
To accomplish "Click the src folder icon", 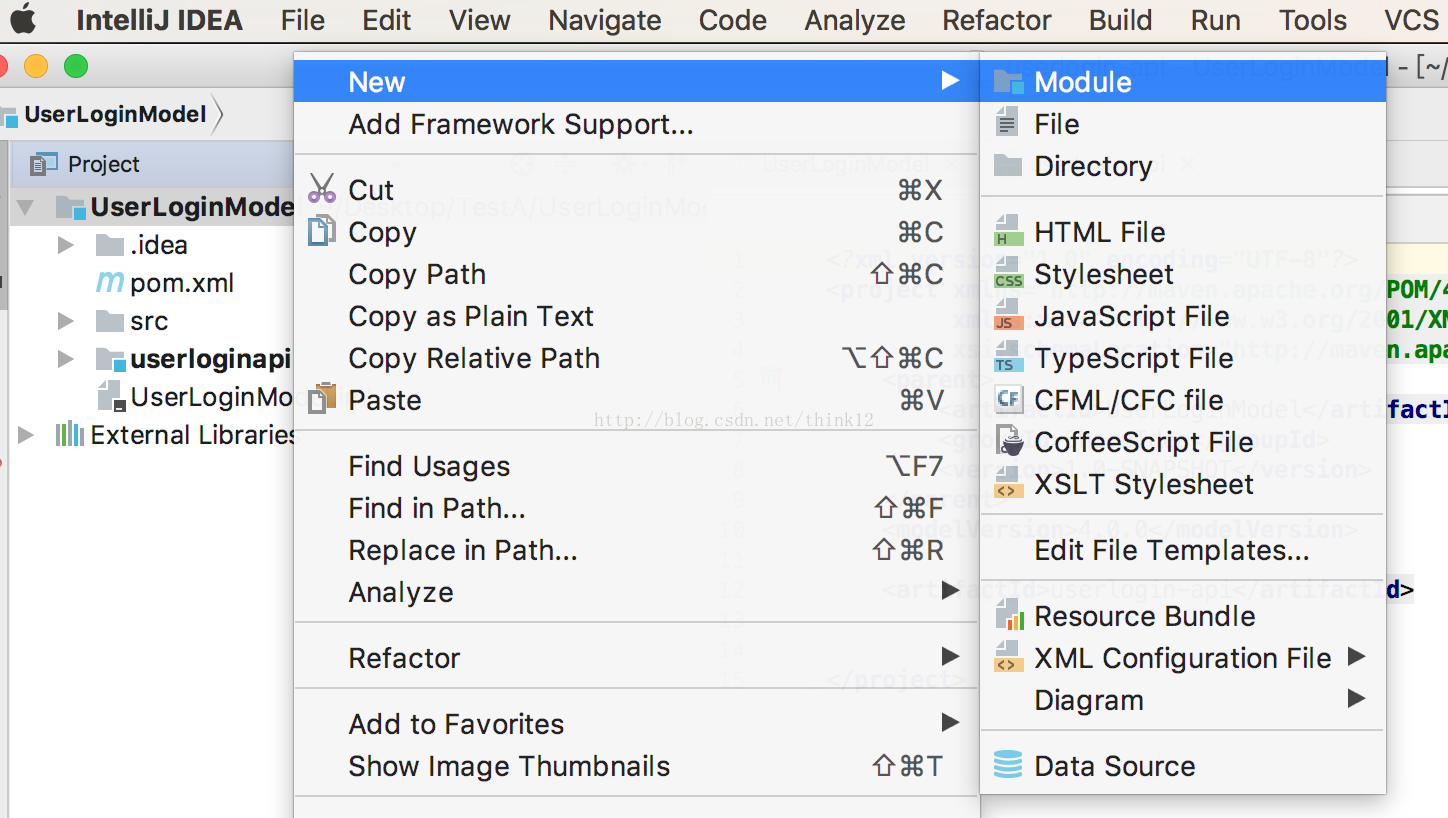I will [109, 321].
